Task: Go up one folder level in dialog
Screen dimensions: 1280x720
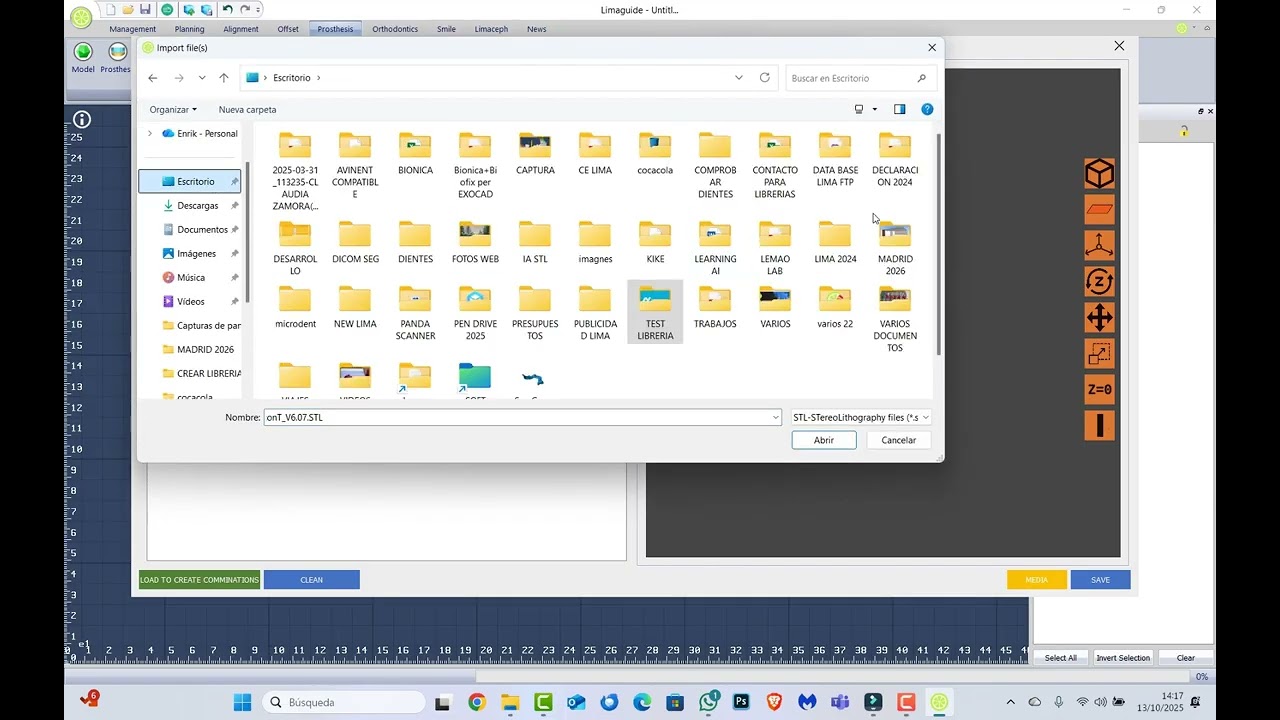Action: coord(224,78)
